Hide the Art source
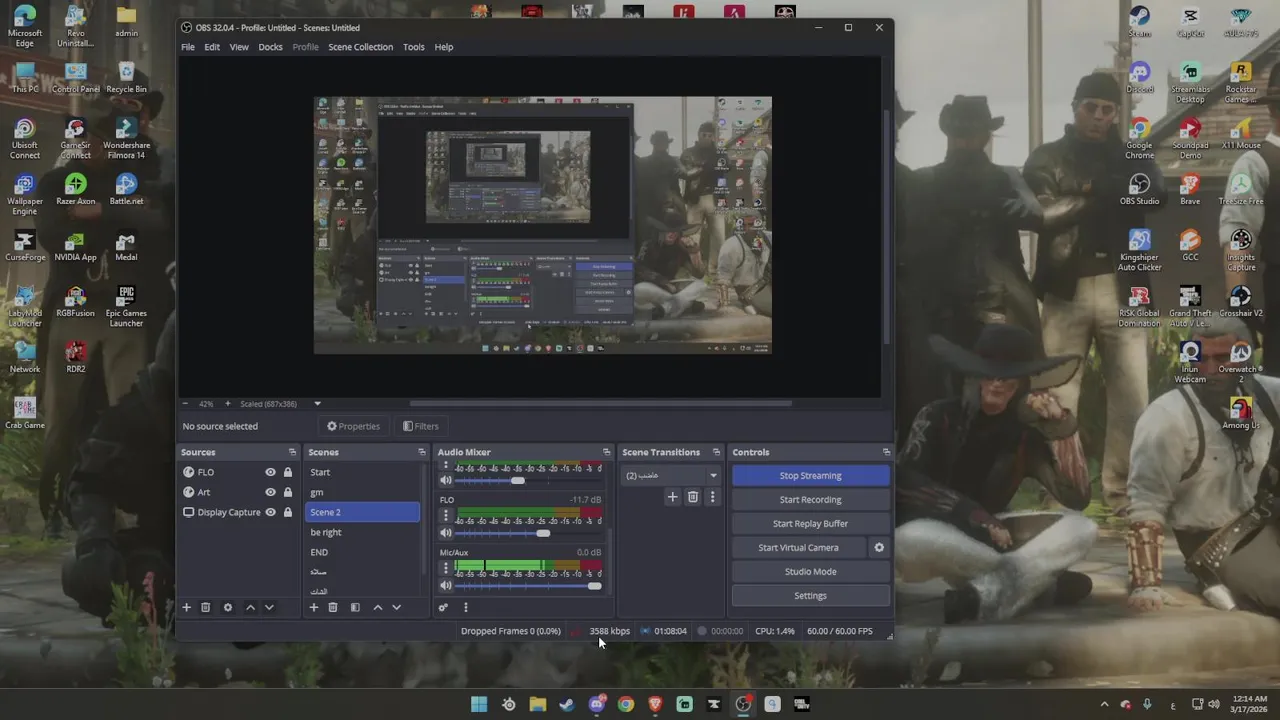1280x720 pixels. pos(270,492)
